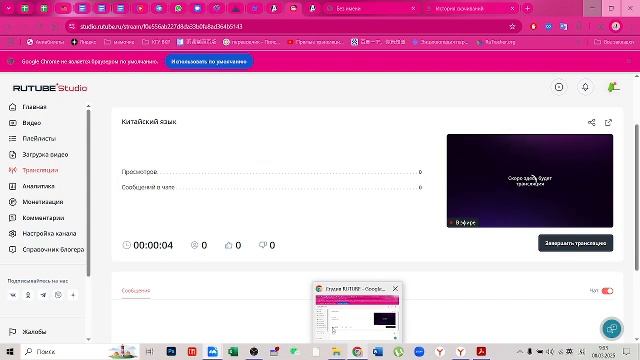This screenshot has height=360, width=640.
Task: Click the Справочник блогера sidebar icon
Action: coord(13,249)
